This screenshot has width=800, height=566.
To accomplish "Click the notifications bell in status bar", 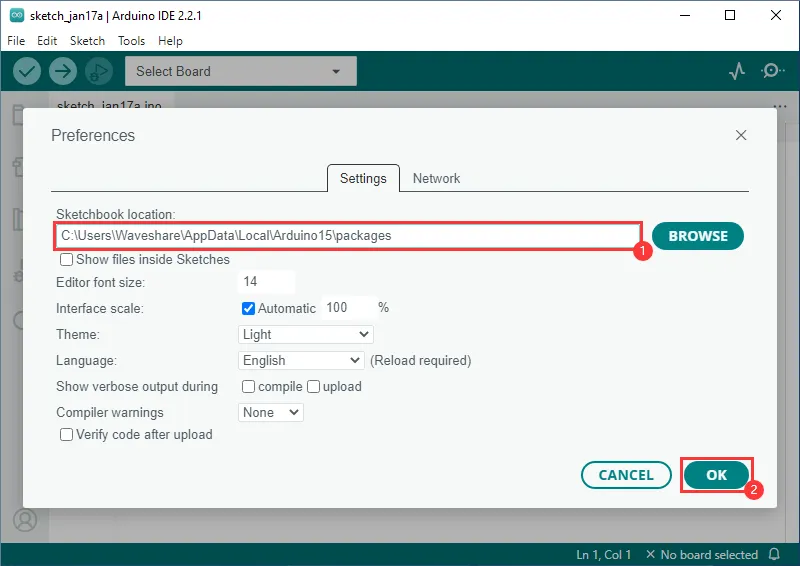I will (774, 554).
